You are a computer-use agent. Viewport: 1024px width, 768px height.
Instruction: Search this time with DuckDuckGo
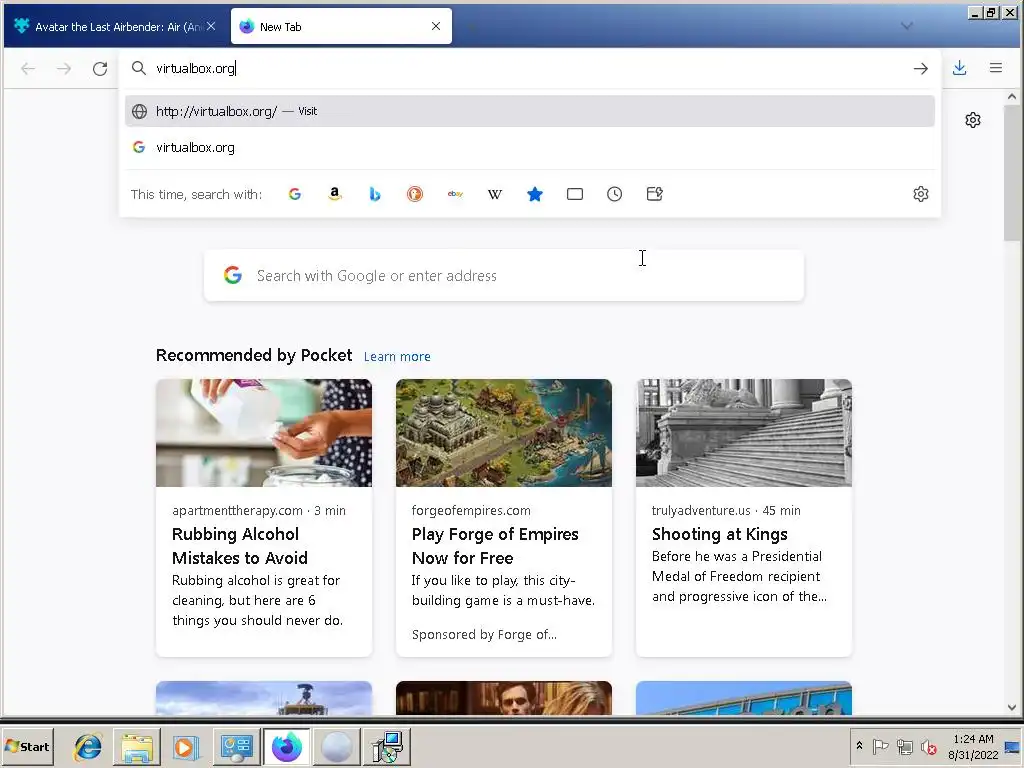coord(415,194)
